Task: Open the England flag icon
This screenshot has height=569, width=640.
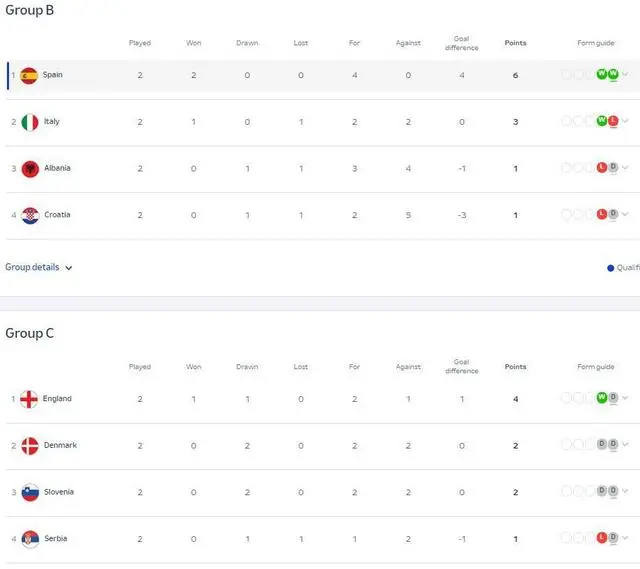Action: [29, 399]
